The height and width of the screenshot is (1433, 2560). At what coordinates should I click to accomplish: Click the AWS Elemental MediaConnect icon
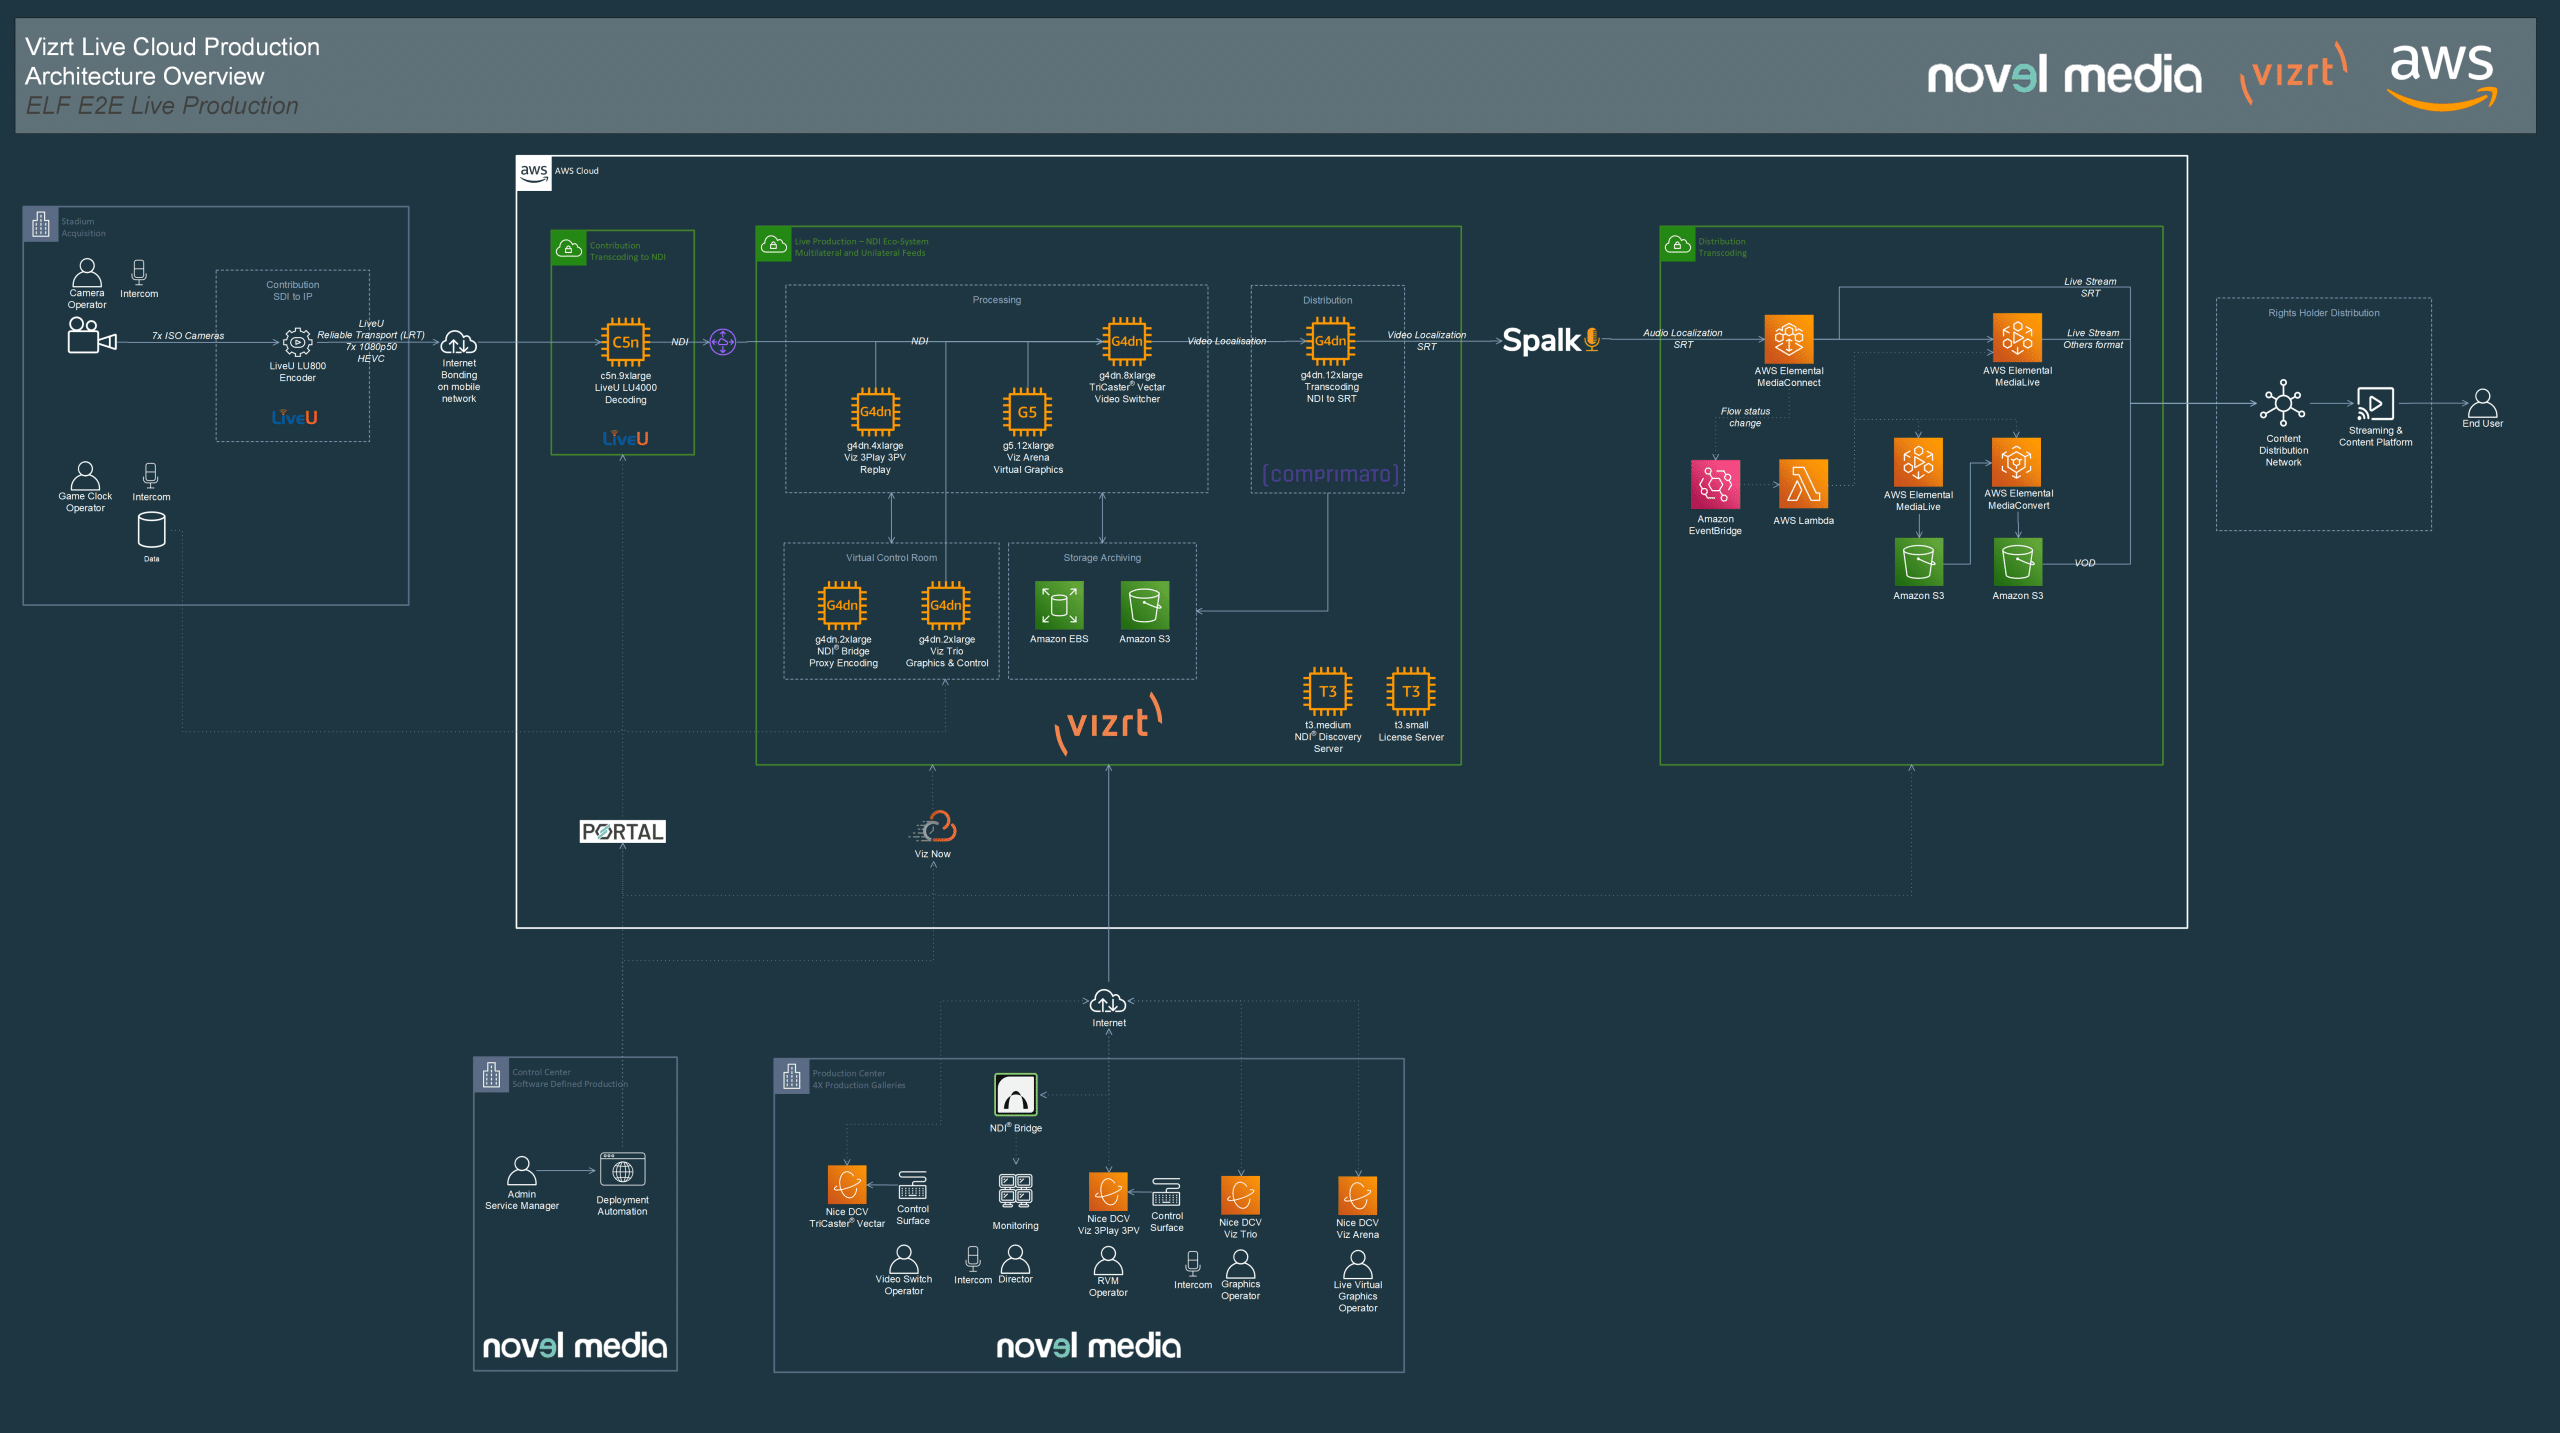click(1788, 339)
